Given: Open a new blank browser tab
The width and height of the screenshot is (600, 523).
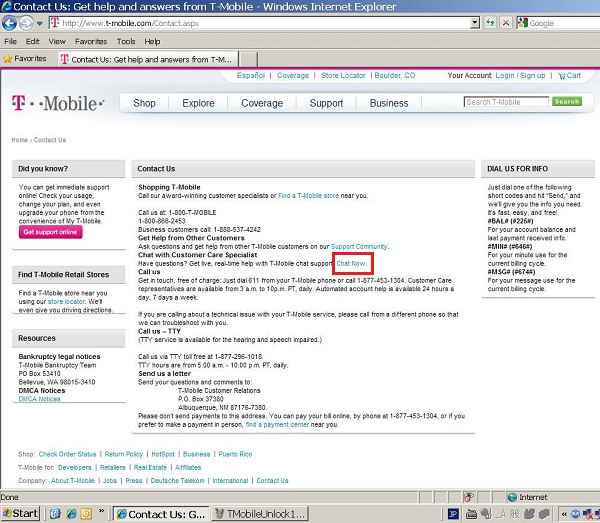Looking at the screenshot, I should coord(248,59).
